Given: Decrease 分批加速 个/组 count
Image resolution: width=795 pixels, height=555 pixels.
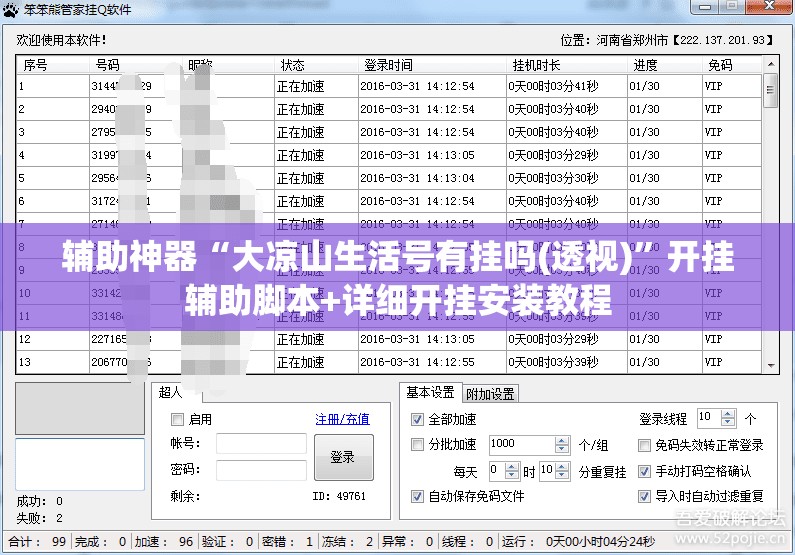Looking at the screenshot, I should [561, 449].
